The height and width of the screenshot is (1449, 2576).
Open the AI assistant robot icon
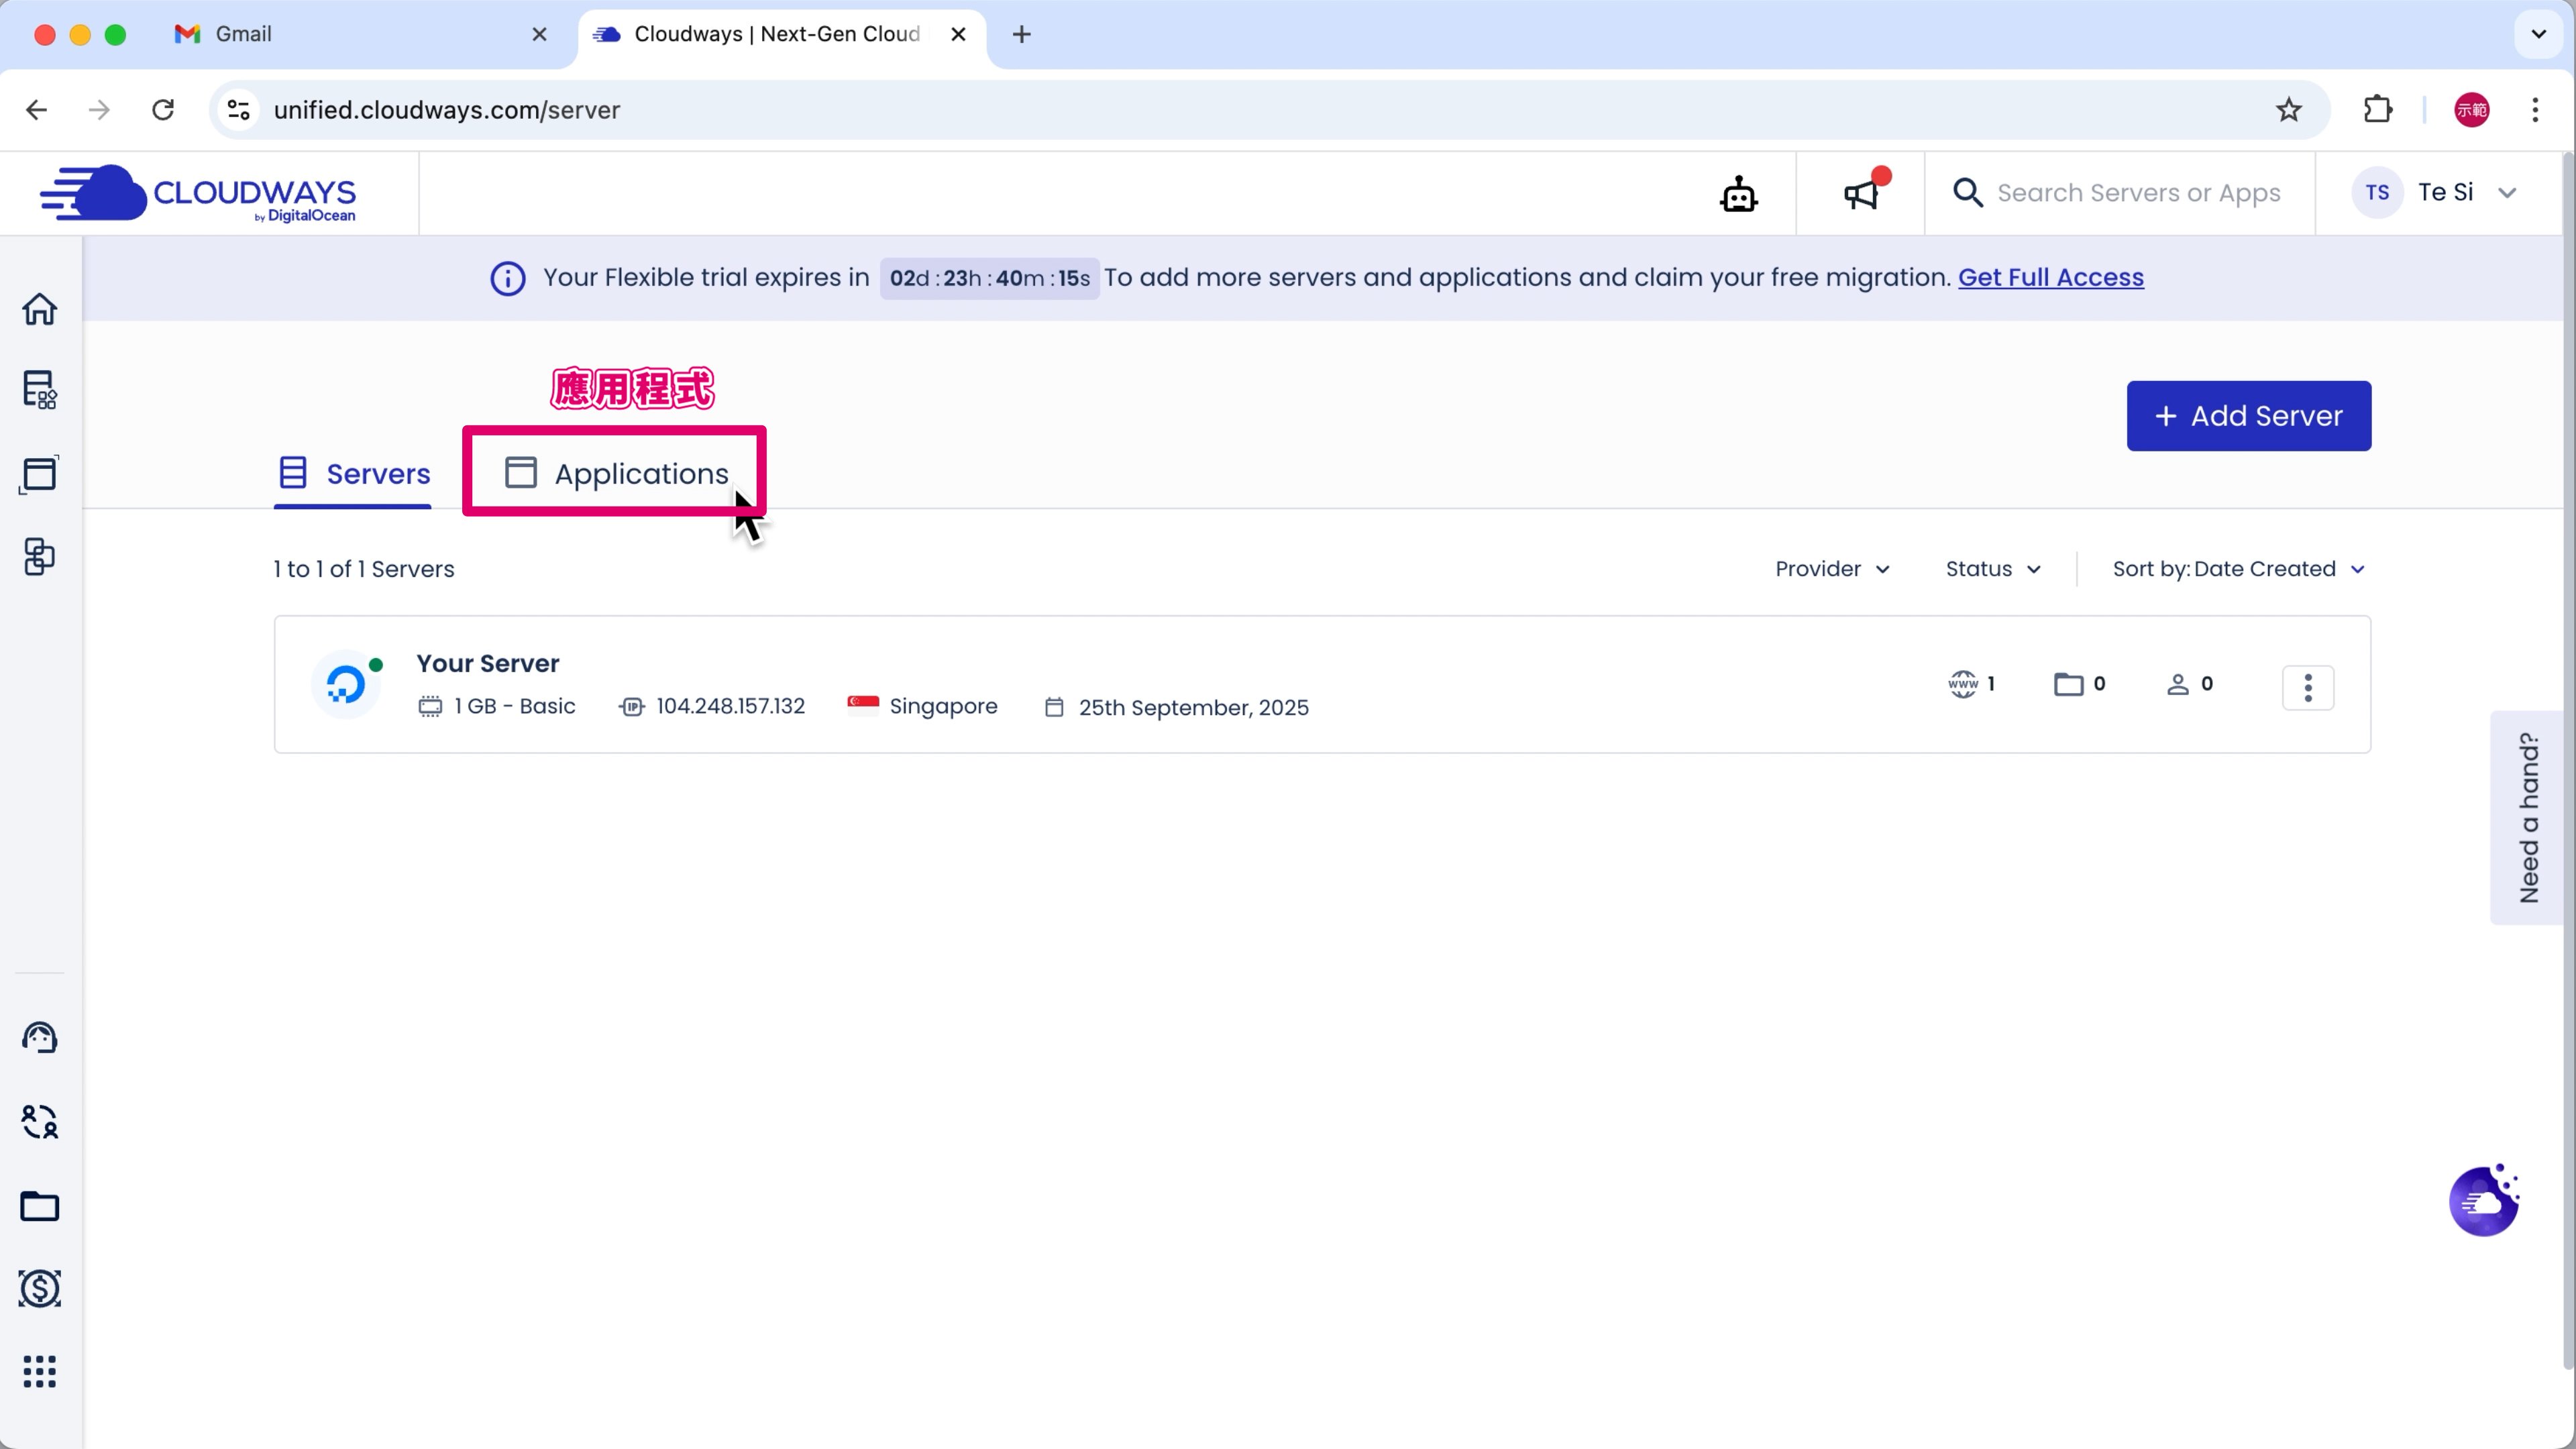1739,194
